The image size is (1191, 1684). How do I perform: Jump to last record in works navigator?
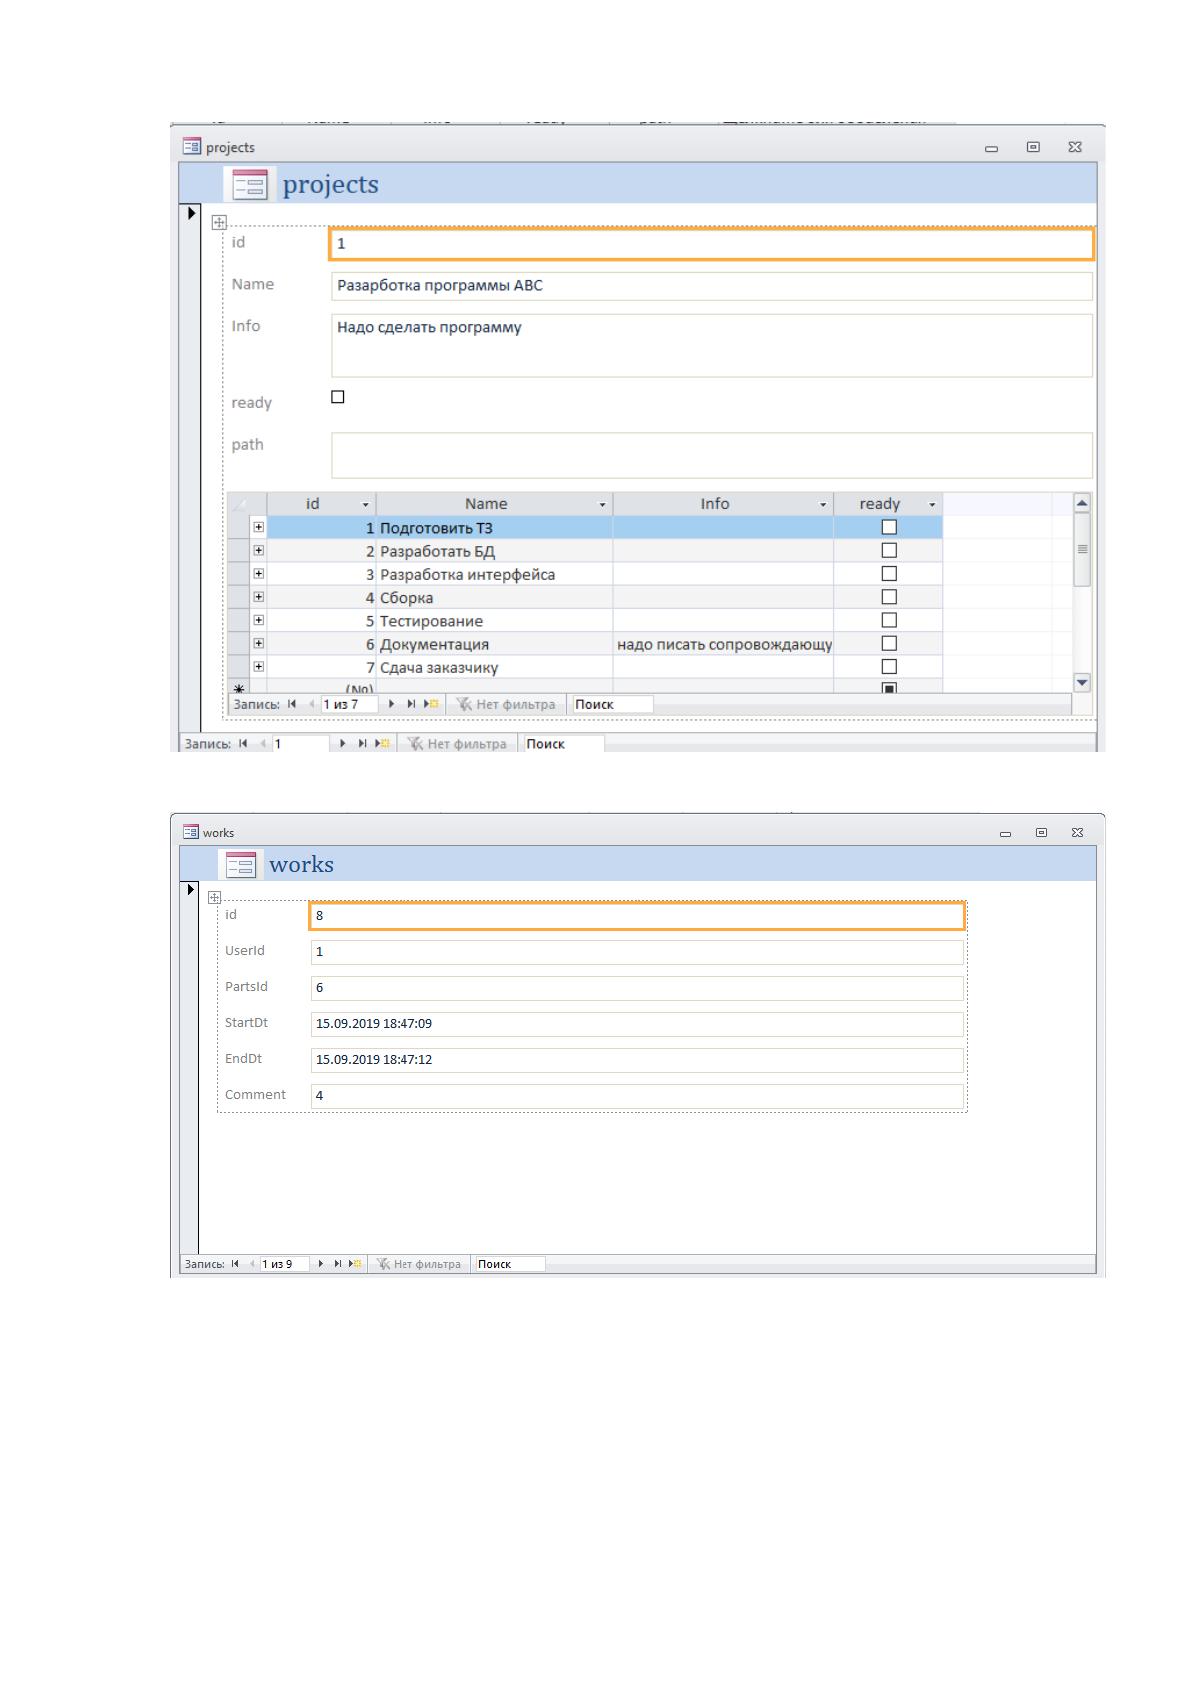[x=337, y=1264]
